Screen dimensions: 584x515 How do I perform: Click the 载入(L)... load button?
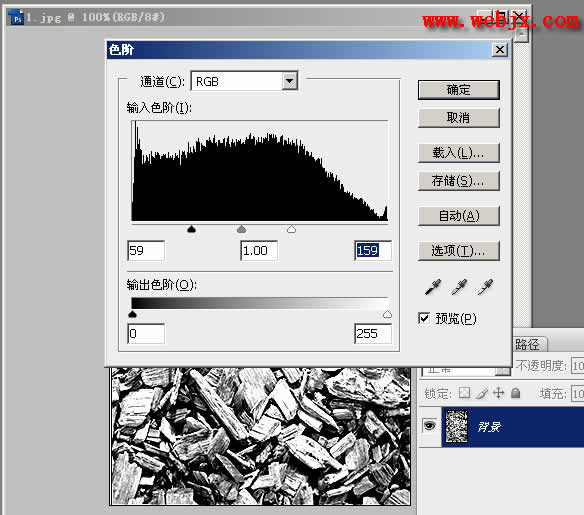pyautogui.click(x=458, y=153)
